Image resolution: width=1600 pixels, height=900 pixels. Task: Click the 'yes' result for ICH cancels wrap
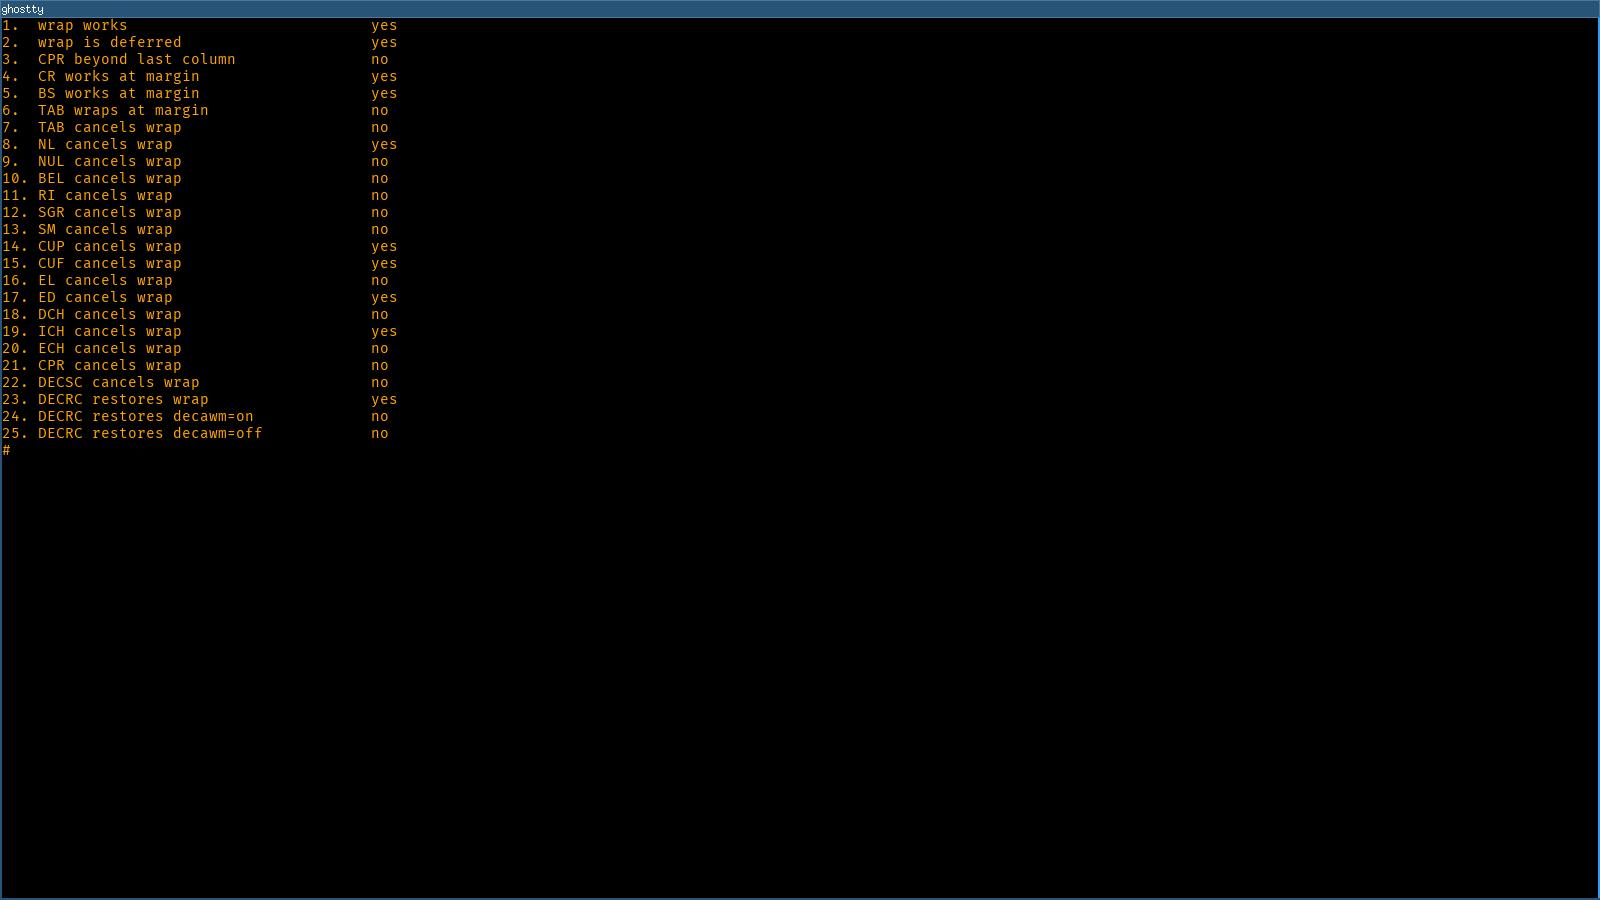pyautogui.click(x=384, y=332)
